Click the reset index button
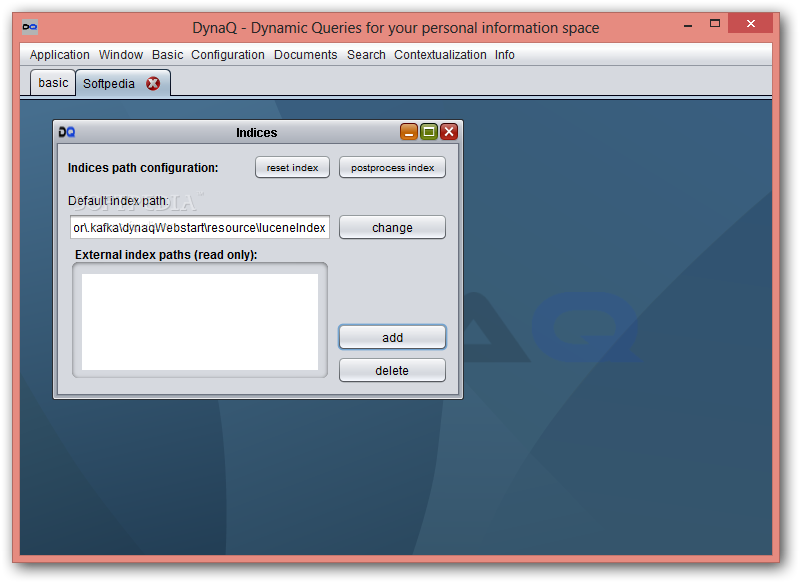Viewport: 800px width, 583px height. tap(292, 167)
